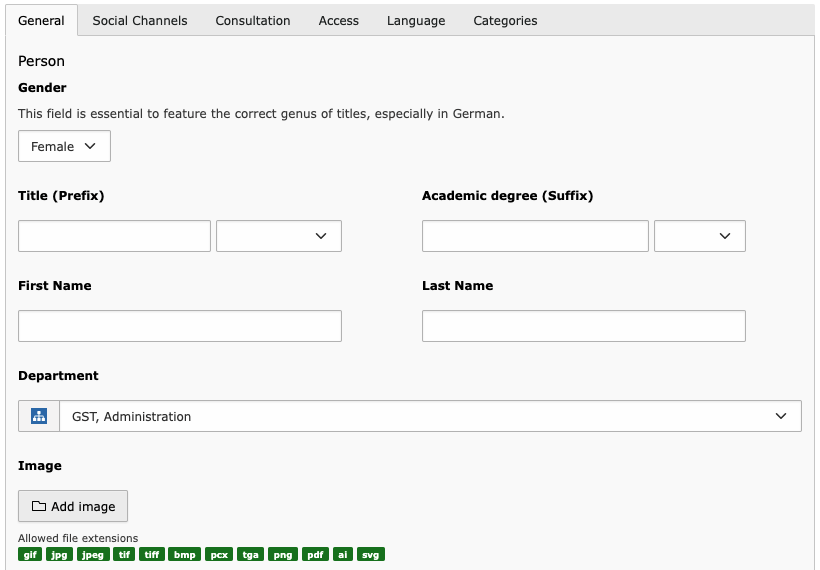Click the jpeg file extension badge
This screenshot has height=570, width=820.
(x=92, y=554)
